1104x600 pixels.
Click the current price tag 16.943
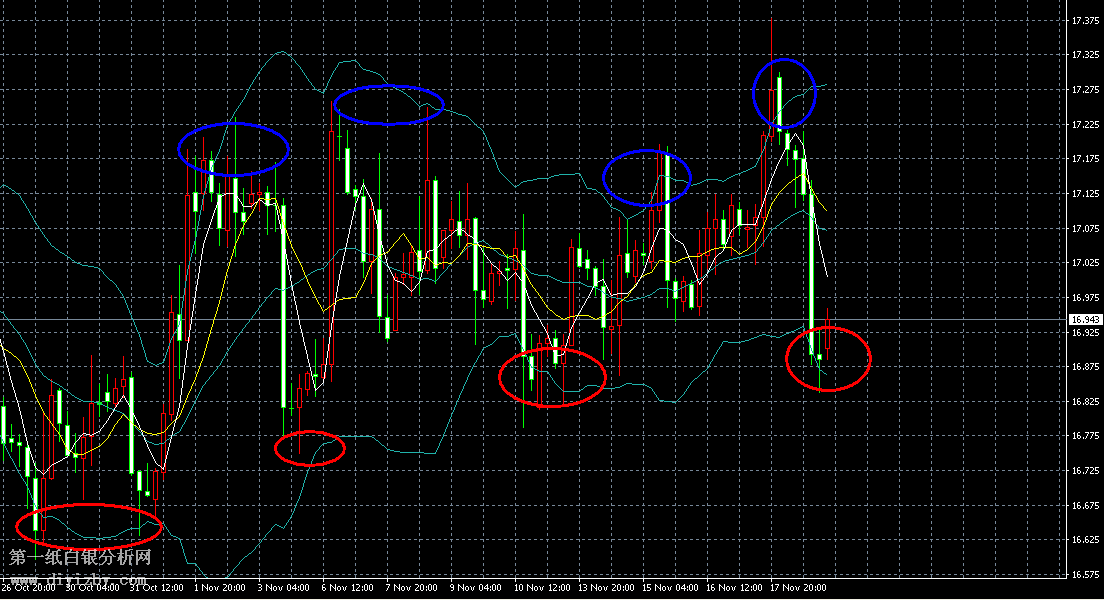[1085, 320]
